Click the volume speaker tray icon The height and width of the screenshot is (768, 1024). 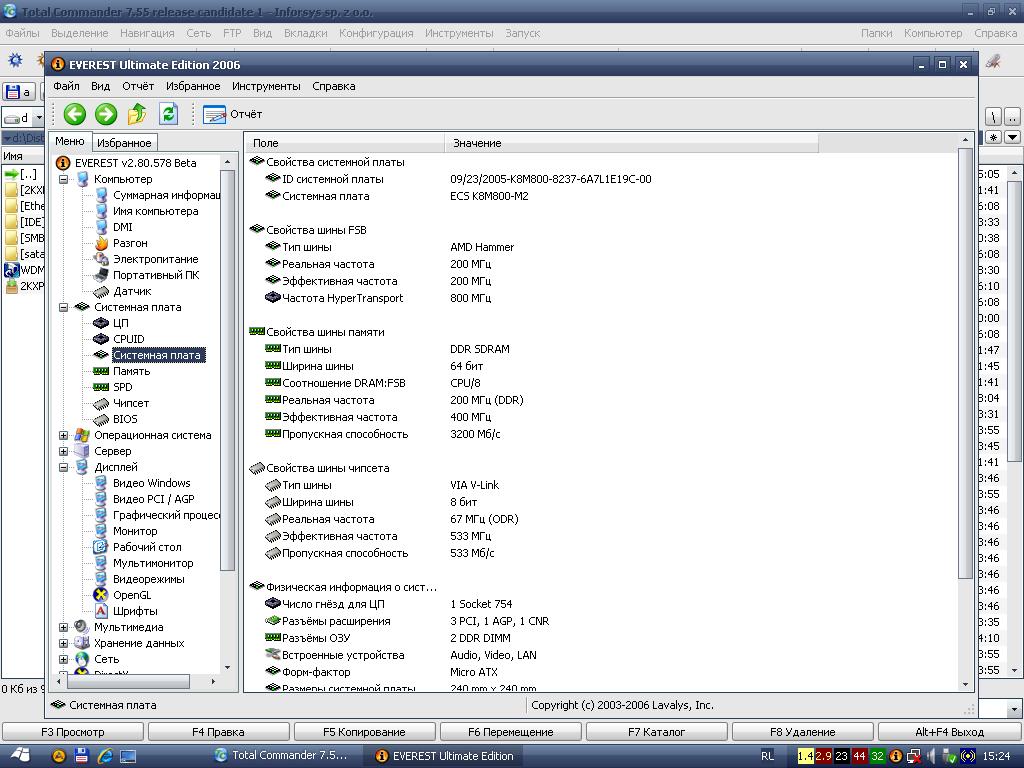(932, 756)
